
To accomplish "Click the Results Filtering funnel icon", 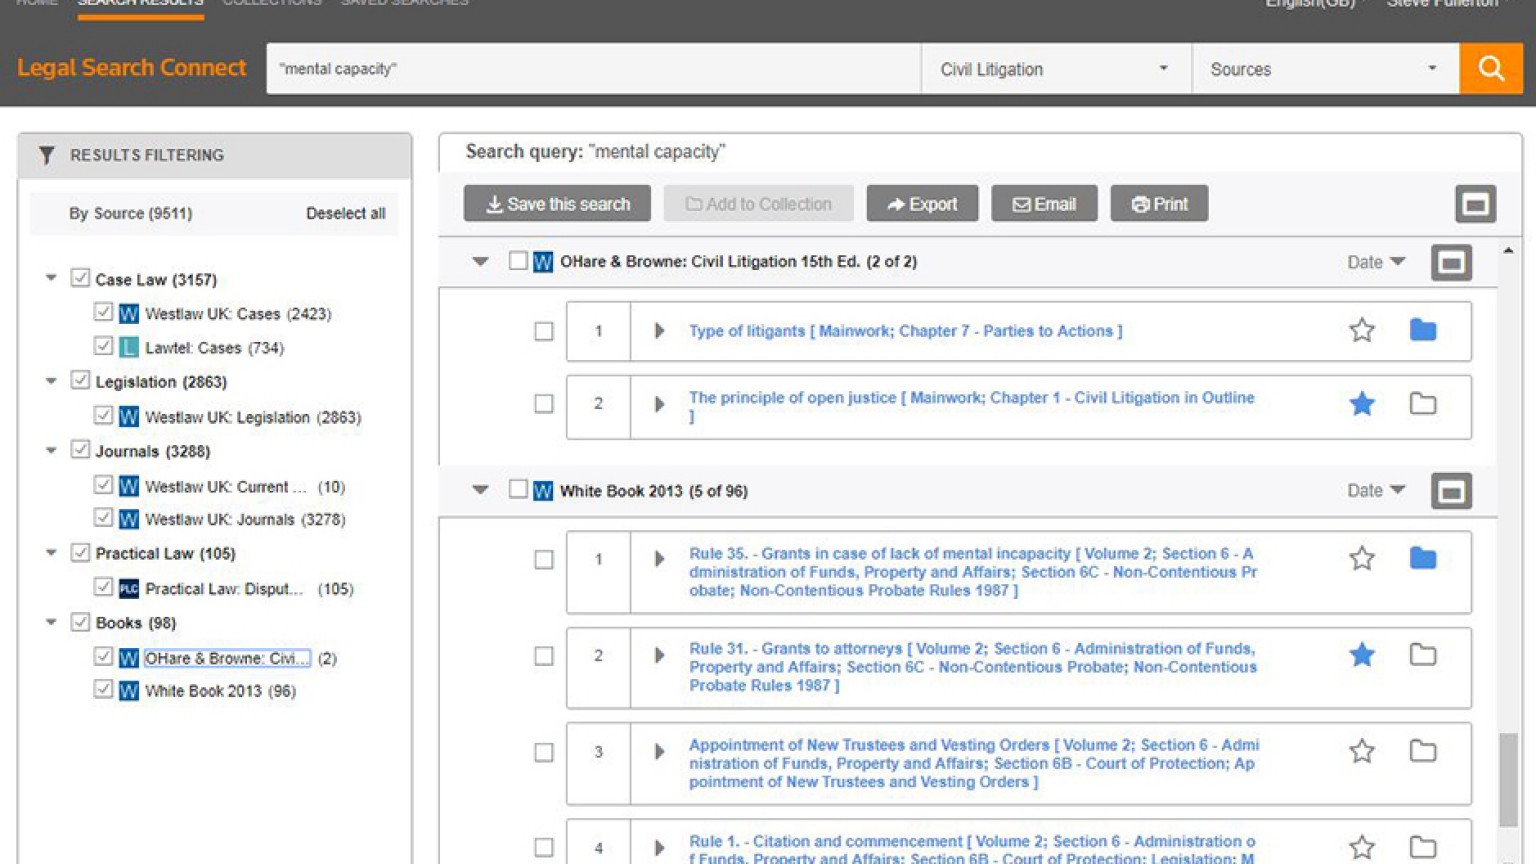I will click(x=45, y=155).
